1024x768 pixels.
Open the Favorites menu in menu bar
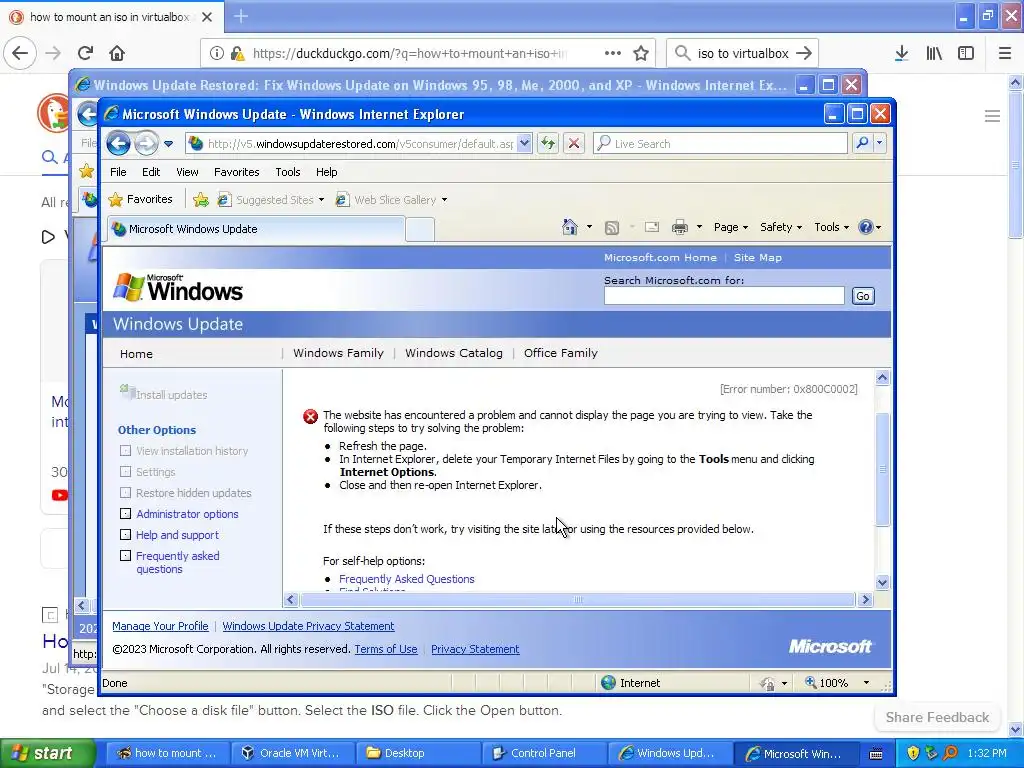click(x=236, y=172)
